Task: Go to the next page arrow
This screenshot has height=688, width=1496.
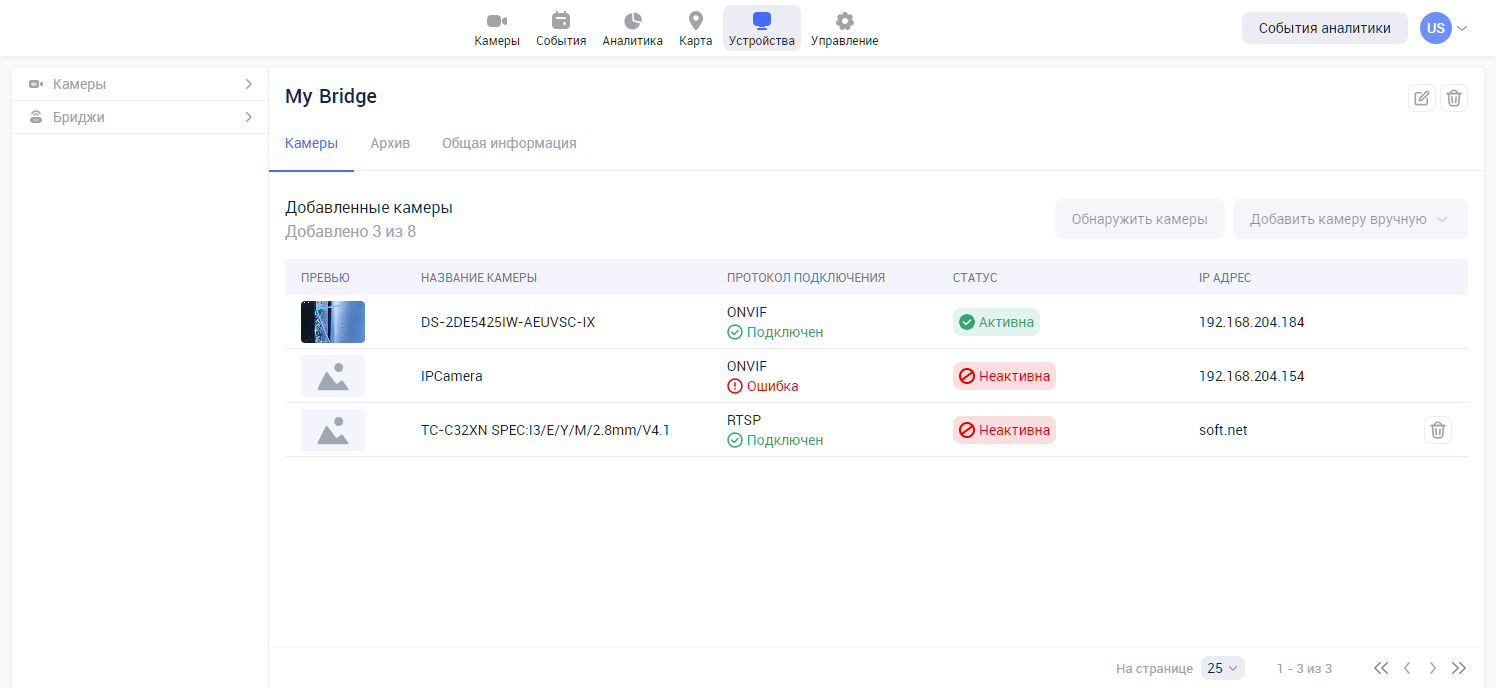Action: click(x=1433, y=668)
